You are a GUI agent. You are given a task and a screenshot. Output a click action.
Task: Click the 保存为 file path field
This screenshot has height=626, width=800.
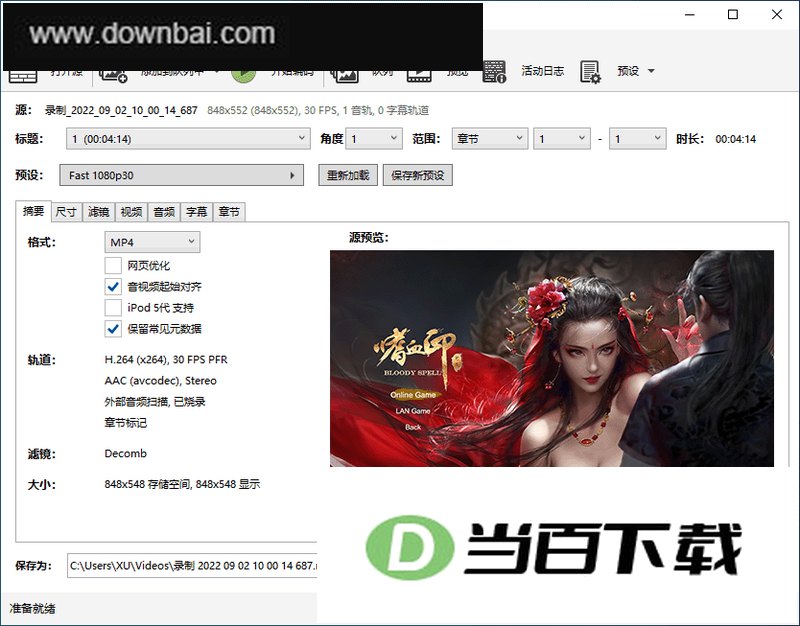[192, 565]
